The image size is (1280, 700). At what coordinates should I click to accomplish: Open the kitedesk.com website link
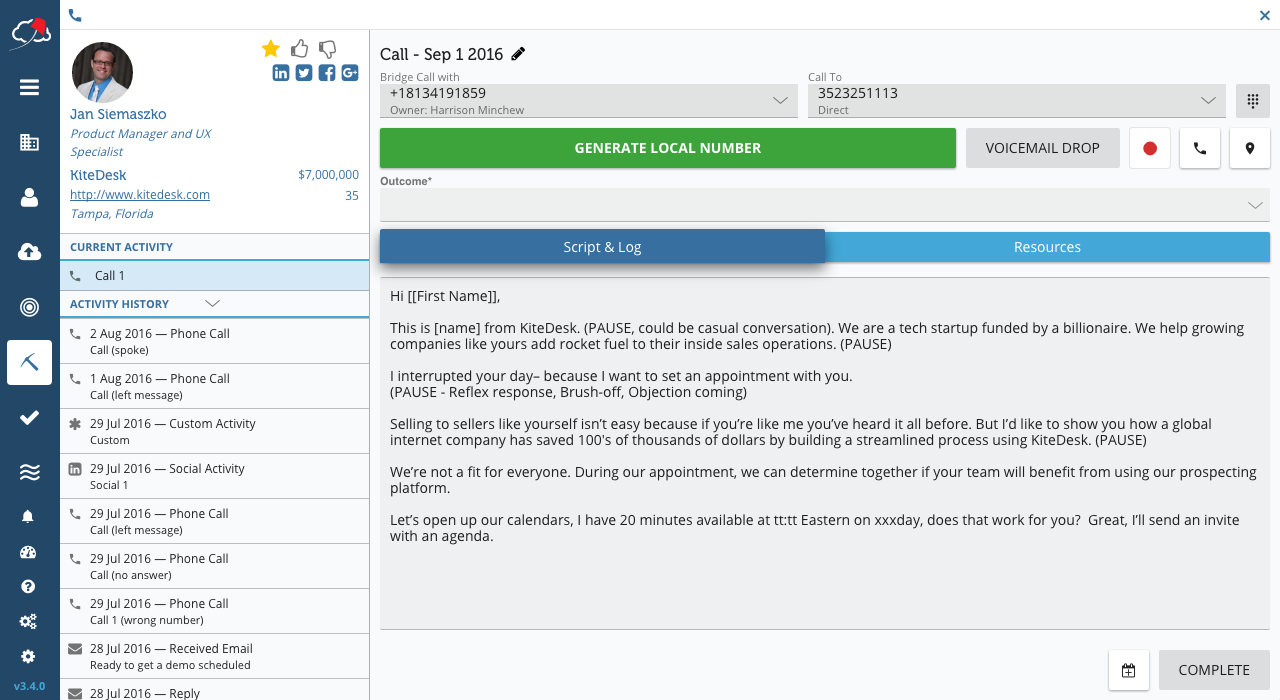coord(140,195)
